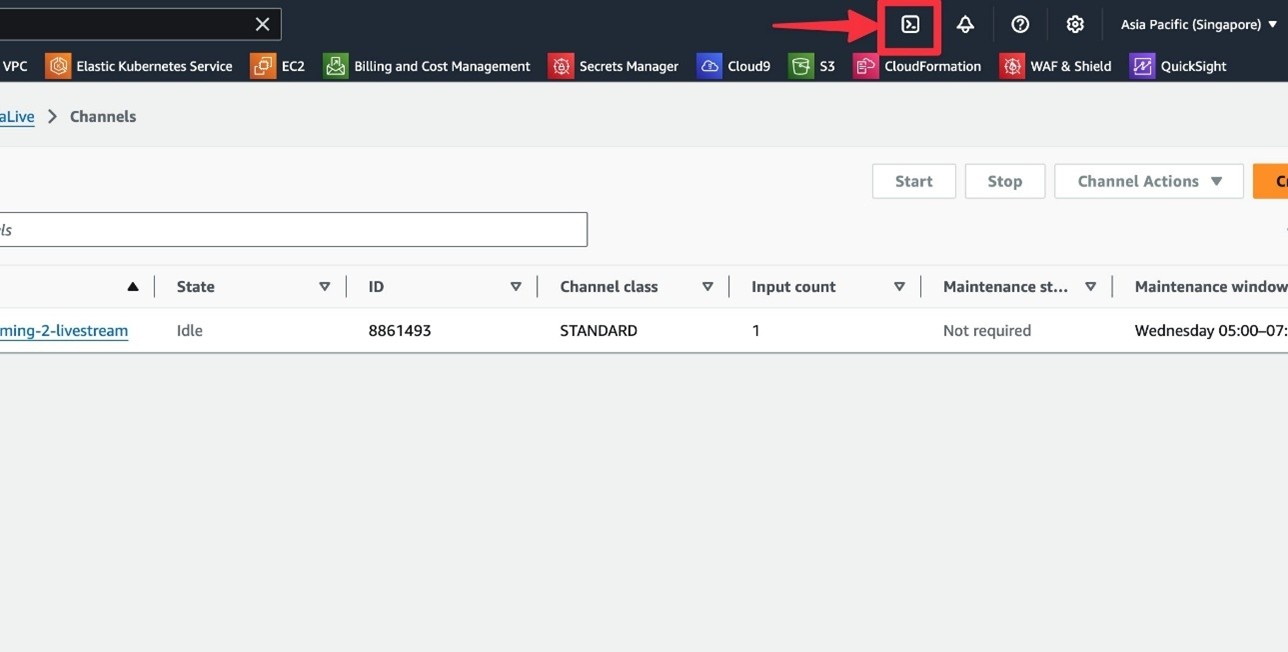Open the notifications bell
The width and height of the screenshot is (1288, 652).
coord(965,25)
